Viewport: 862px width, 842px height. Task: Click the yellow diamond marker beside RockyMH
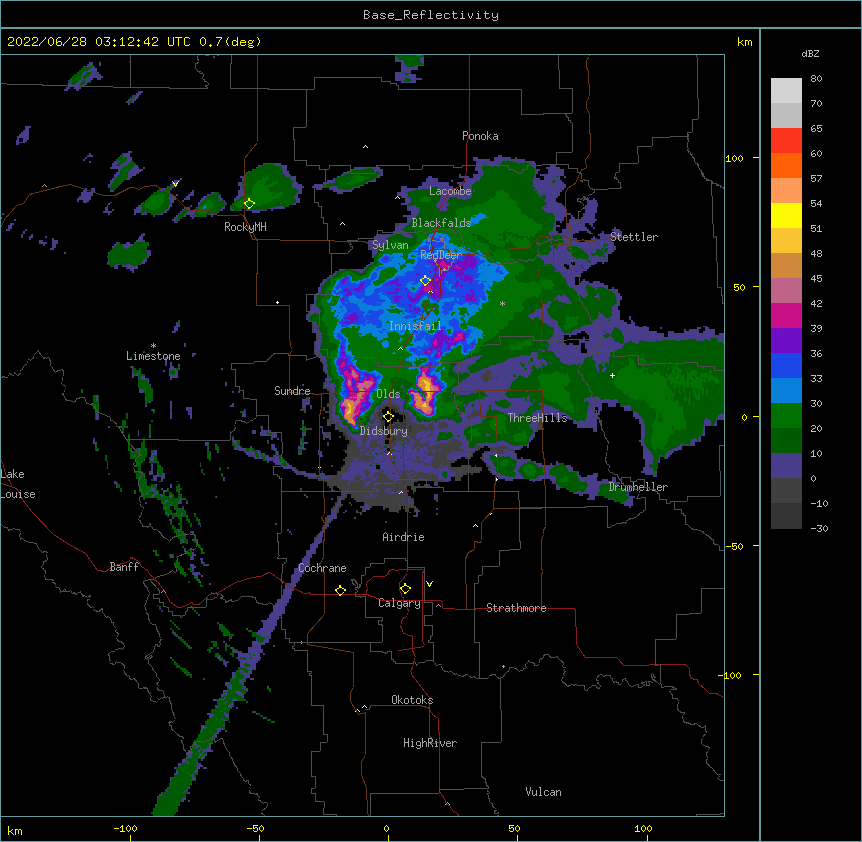[250, 204]
